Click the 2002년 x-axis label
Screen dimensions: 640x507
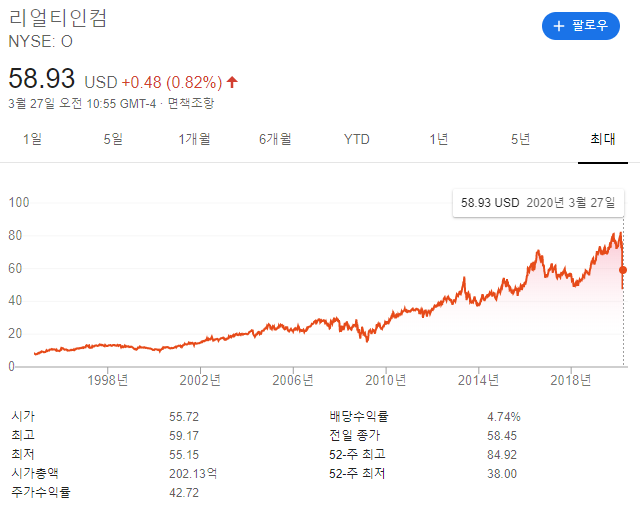click(x=200, y=380)
